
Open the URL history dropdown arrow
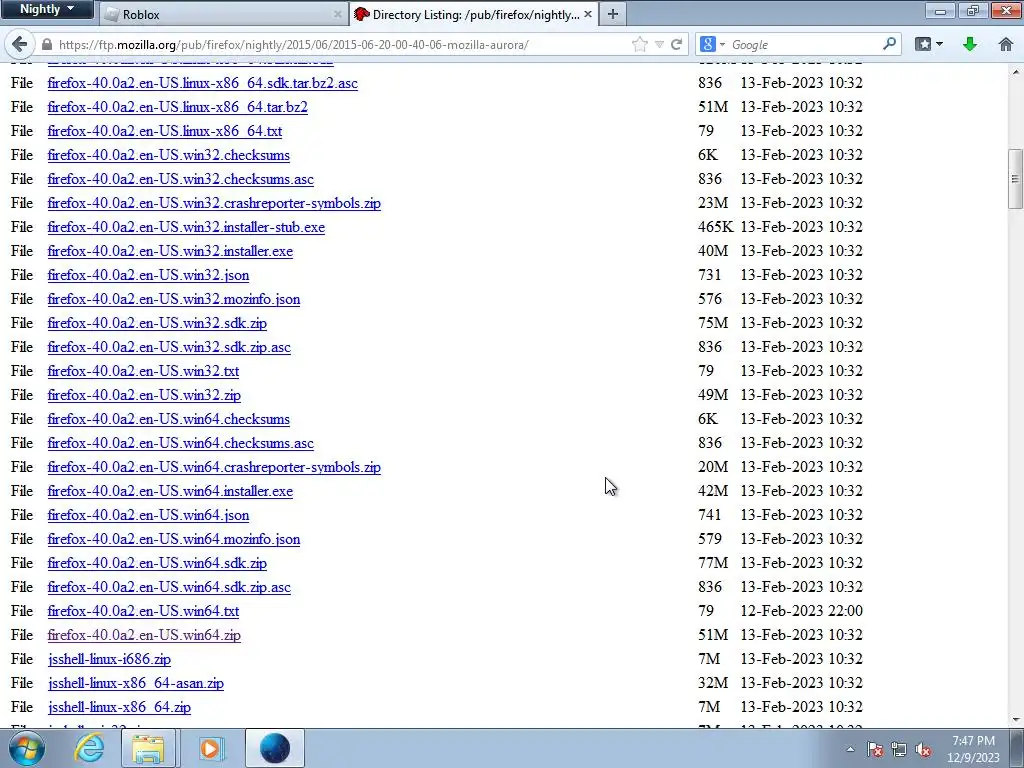(660, 44)
